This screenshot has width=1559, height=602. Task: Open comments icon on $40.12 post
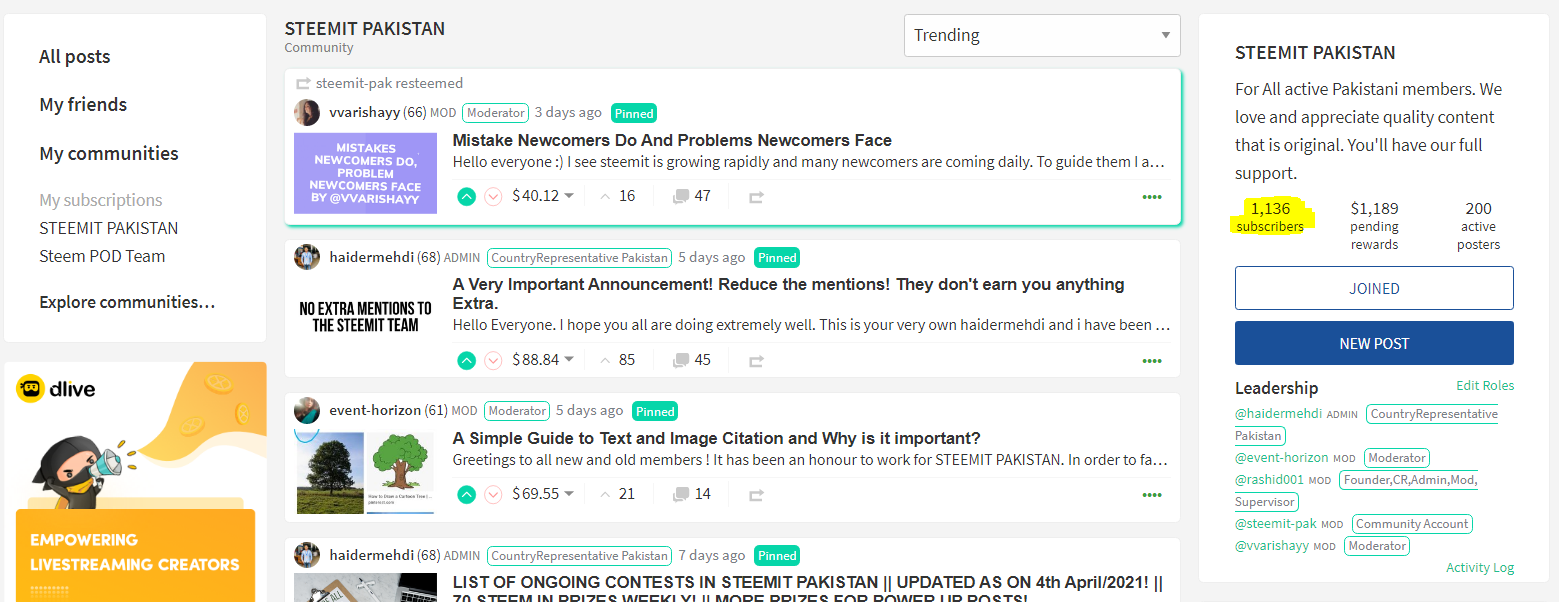[681, 196]
